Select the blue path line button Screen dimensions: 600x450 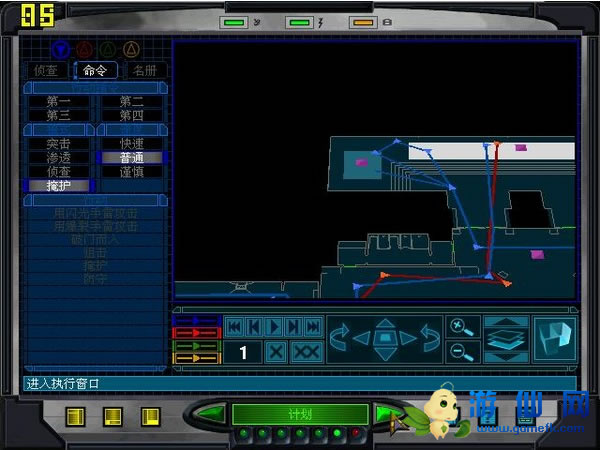197,321
